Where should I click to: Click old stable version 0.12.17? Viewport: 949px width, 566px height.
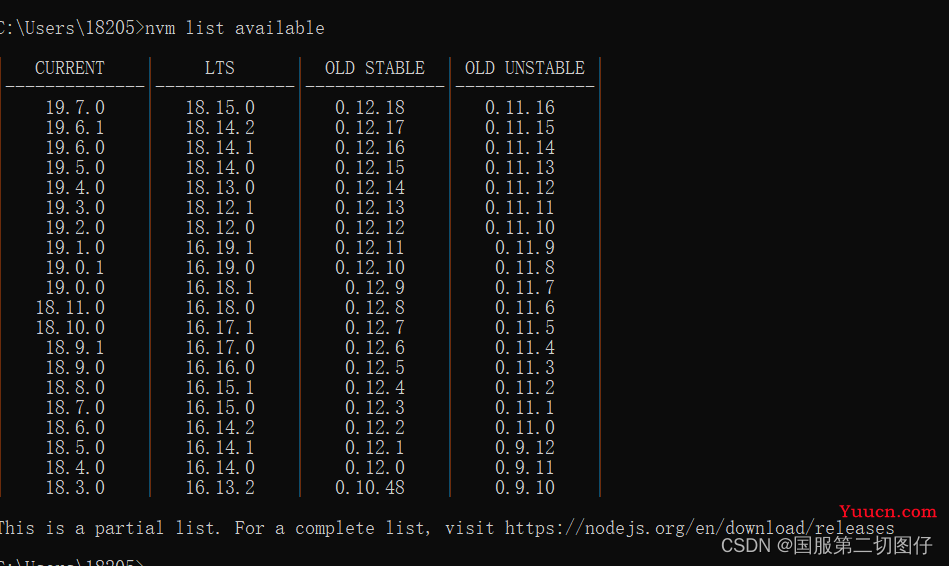(x=370, y=128)
